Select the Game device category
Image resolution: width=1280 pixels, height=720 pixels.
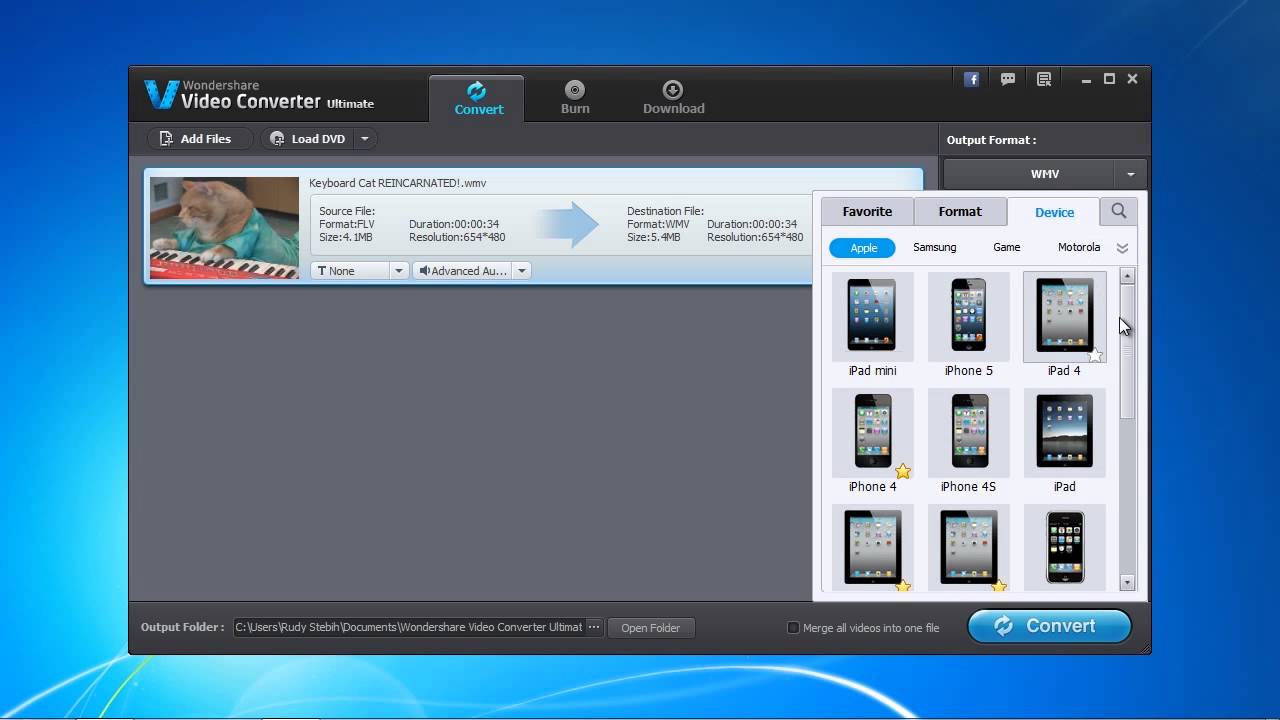(1007, 248)
